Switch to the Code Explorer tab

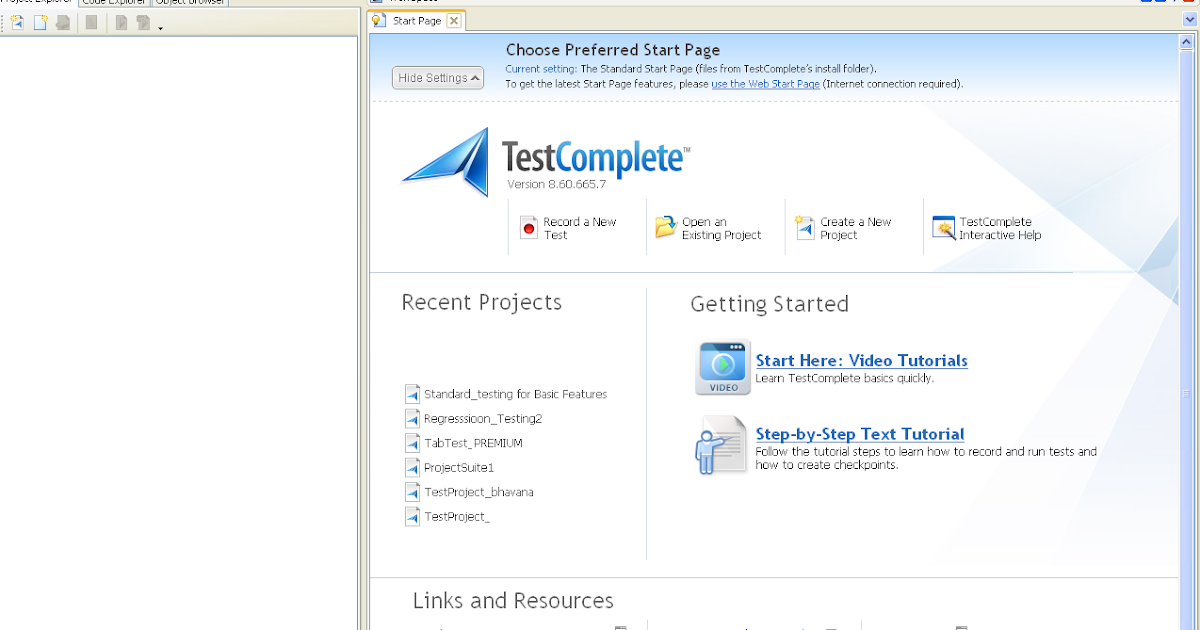(112, 2)
